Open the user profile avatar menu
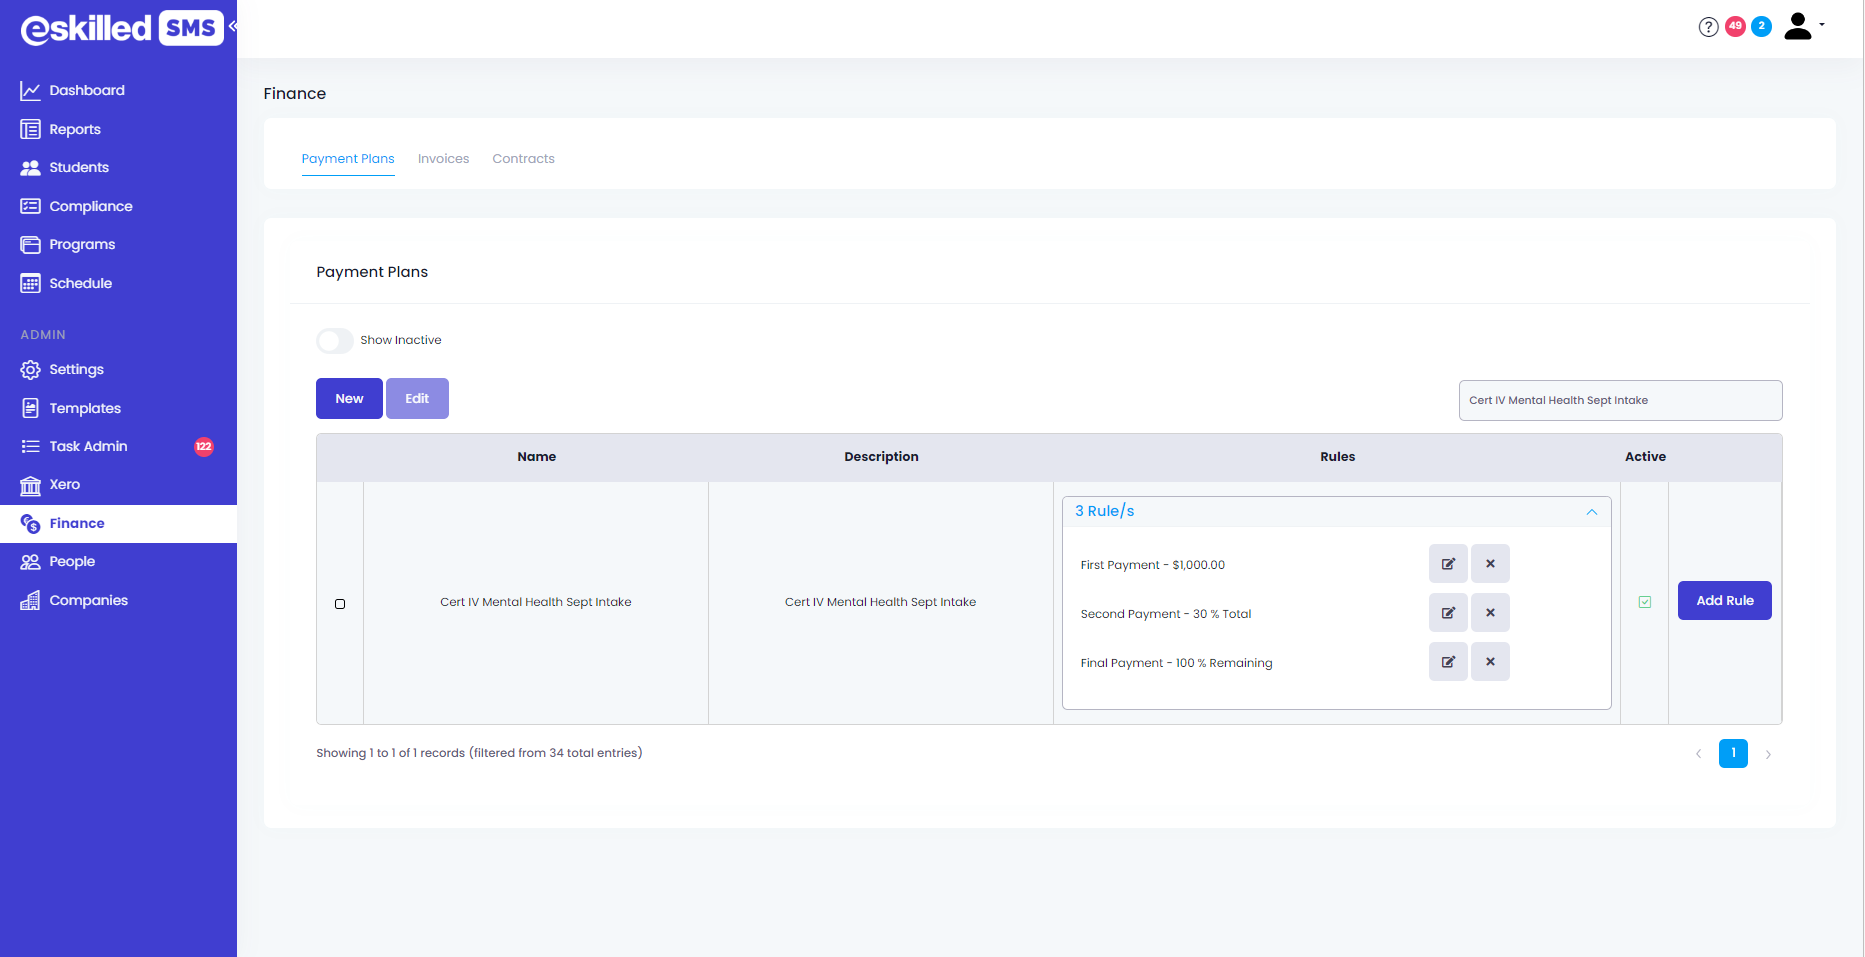 click(1803, 26)
